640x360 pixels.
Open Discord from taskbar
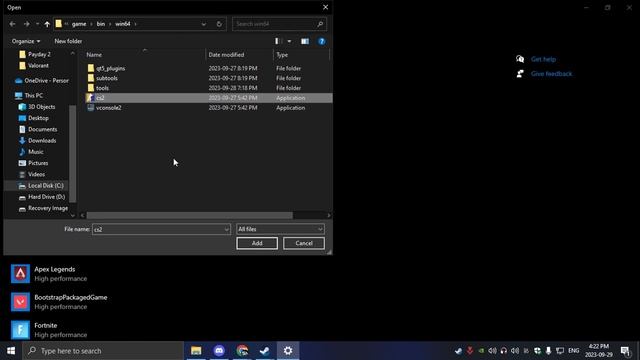[x=219, y=351]
